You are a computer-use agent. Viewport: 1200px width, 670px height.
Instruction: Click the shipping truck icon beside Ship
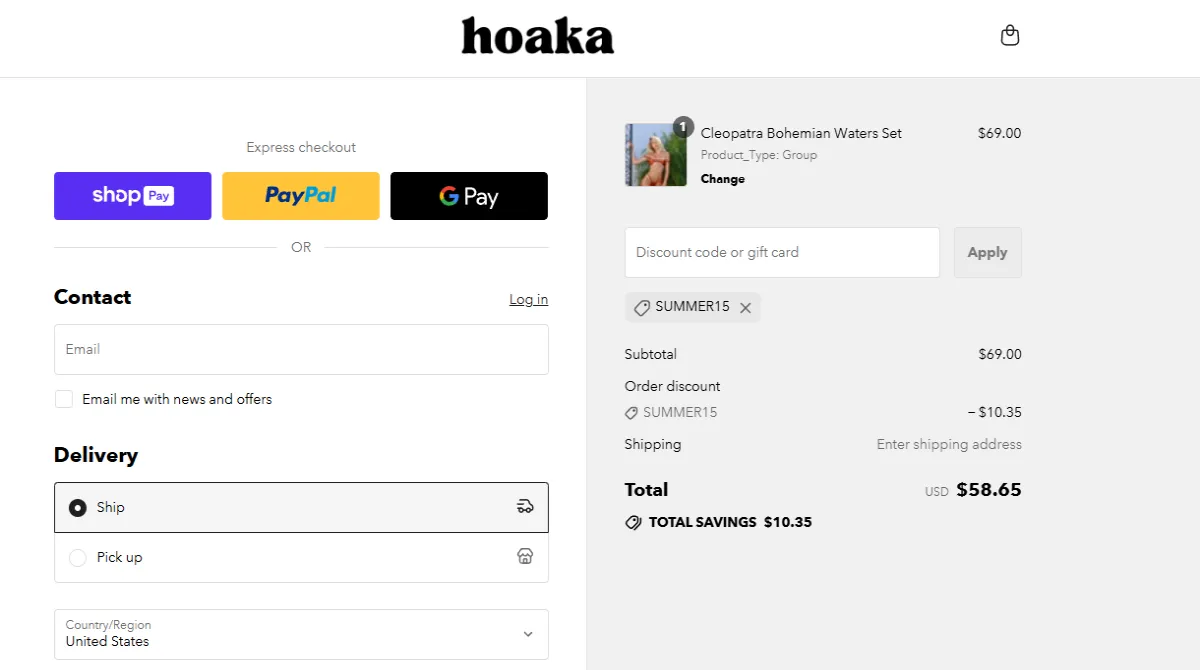point(525,507)
